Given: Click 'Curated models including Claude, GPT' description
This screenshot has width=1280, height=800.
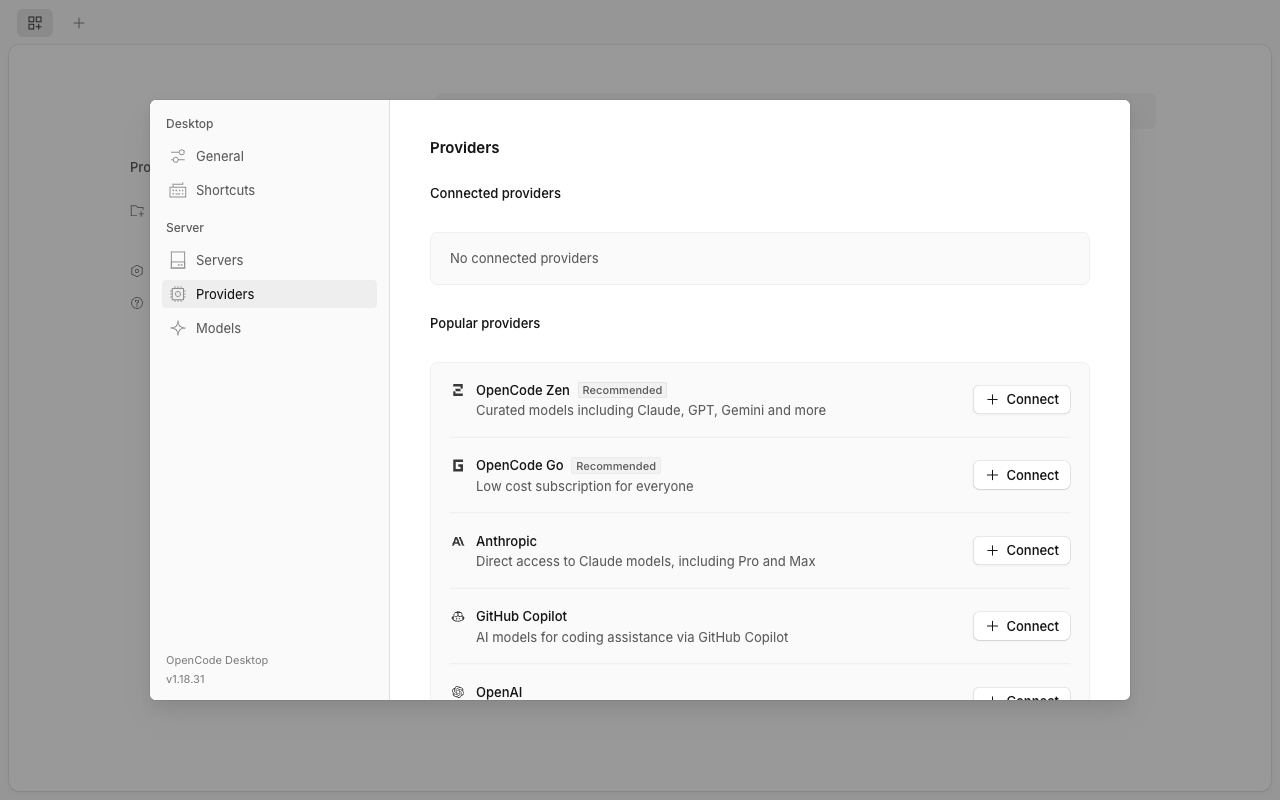Looking at the screenshot, I should [651, 410].
